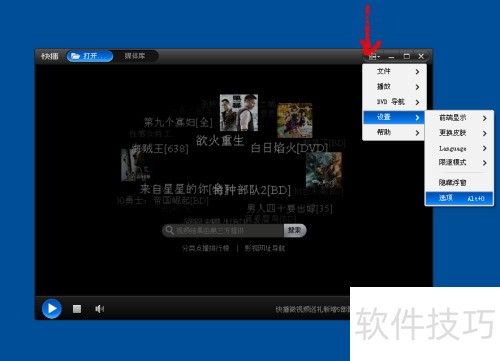Click the 快播 logo in the title bar
Viewport: 500px width, 361px height.
click(50, 56)
